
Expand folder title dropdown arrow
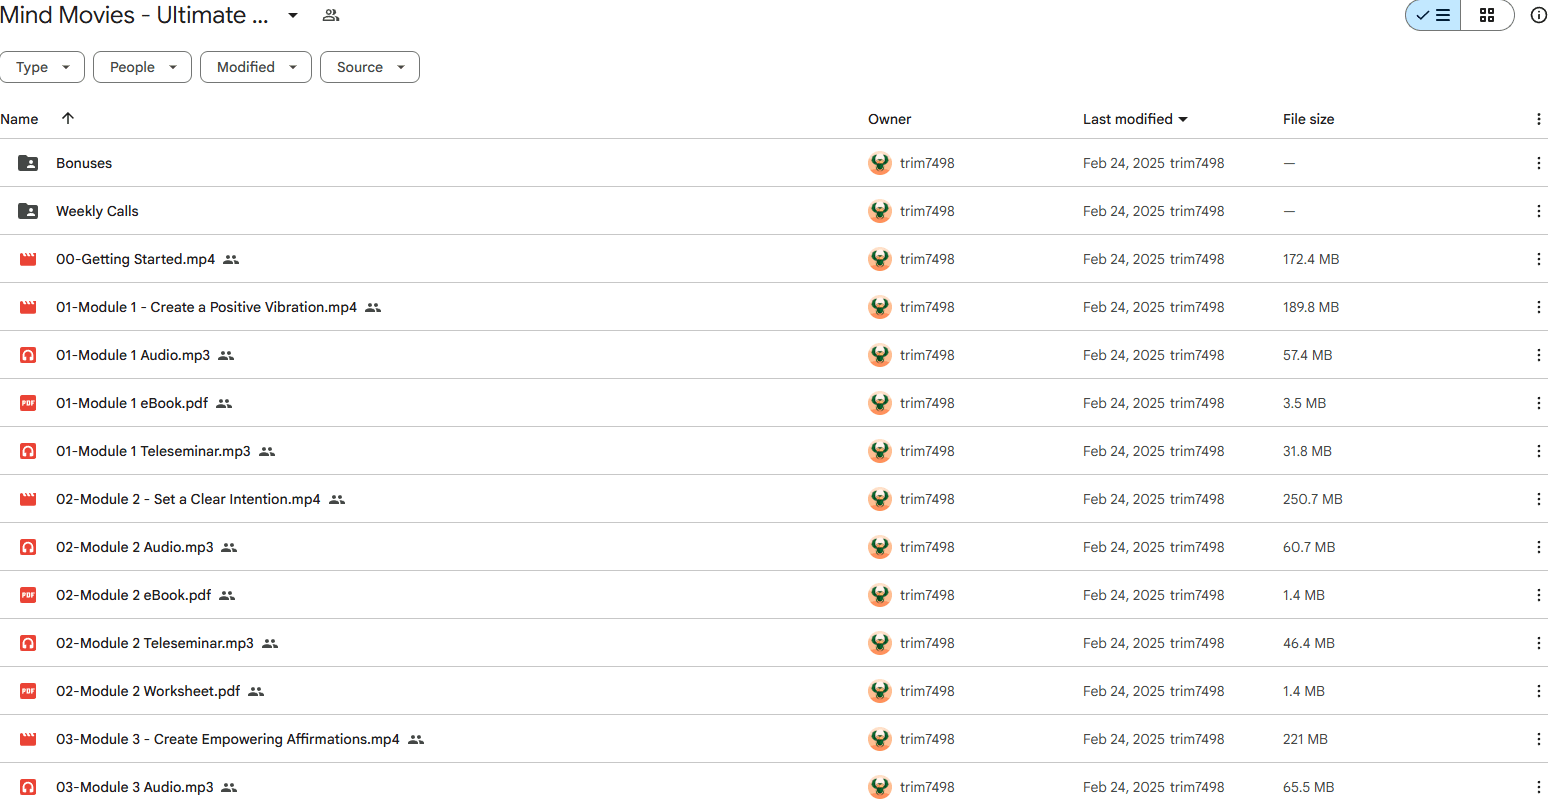coord(293,15)
